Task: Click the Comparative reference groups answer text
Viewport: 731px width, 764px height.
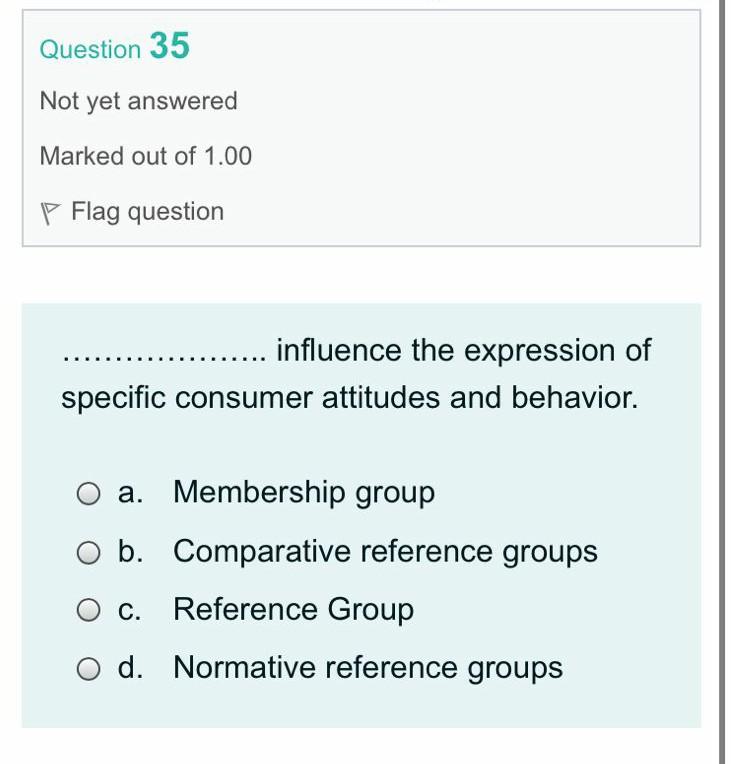Action: (385, 552)
